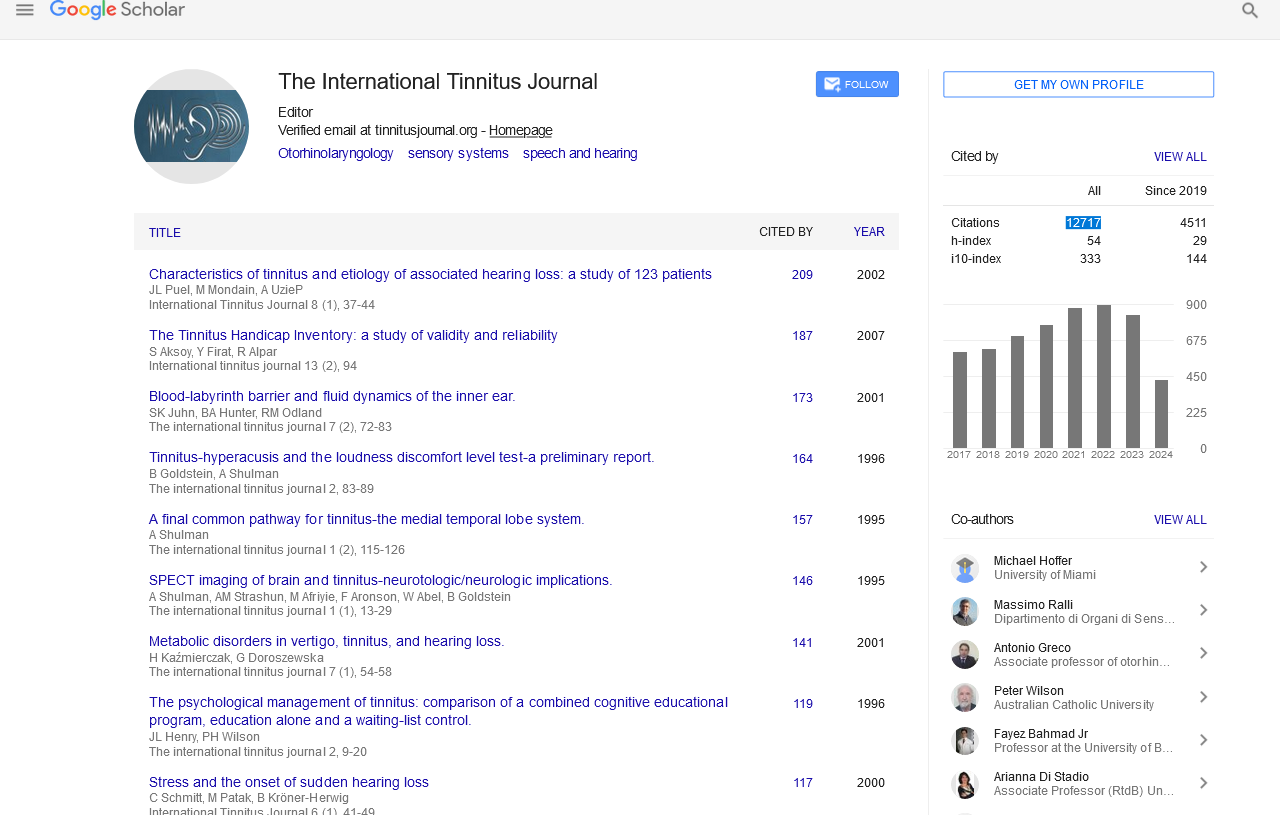Click the Tinnitus Journal profile picture
The image size is (1280, 815).
point(191,126)
